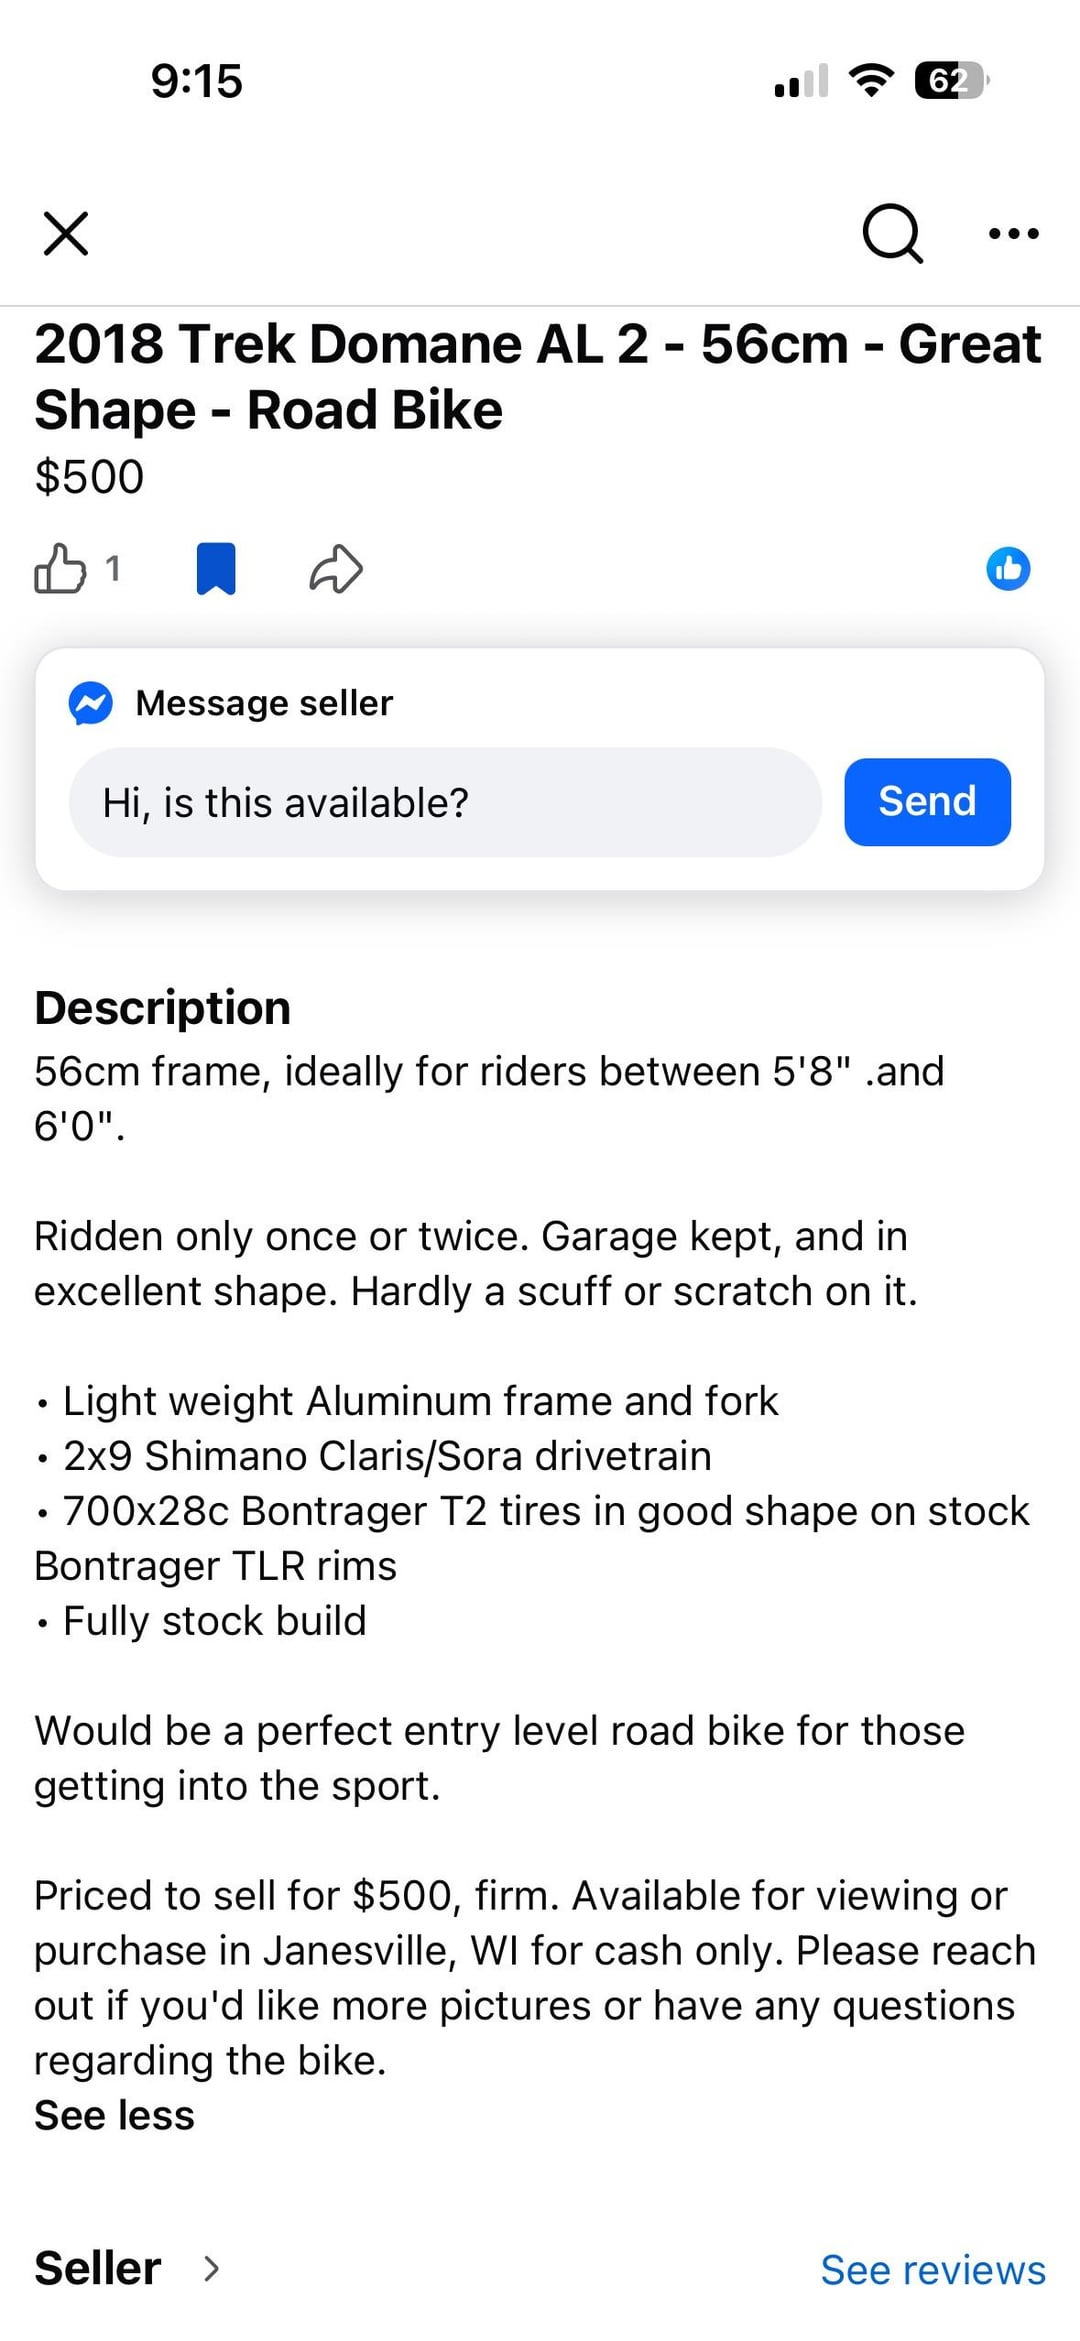Viewport: 1080px width, 2341px height.
Task: Tap the Message seller label
Action: point(264,703)
